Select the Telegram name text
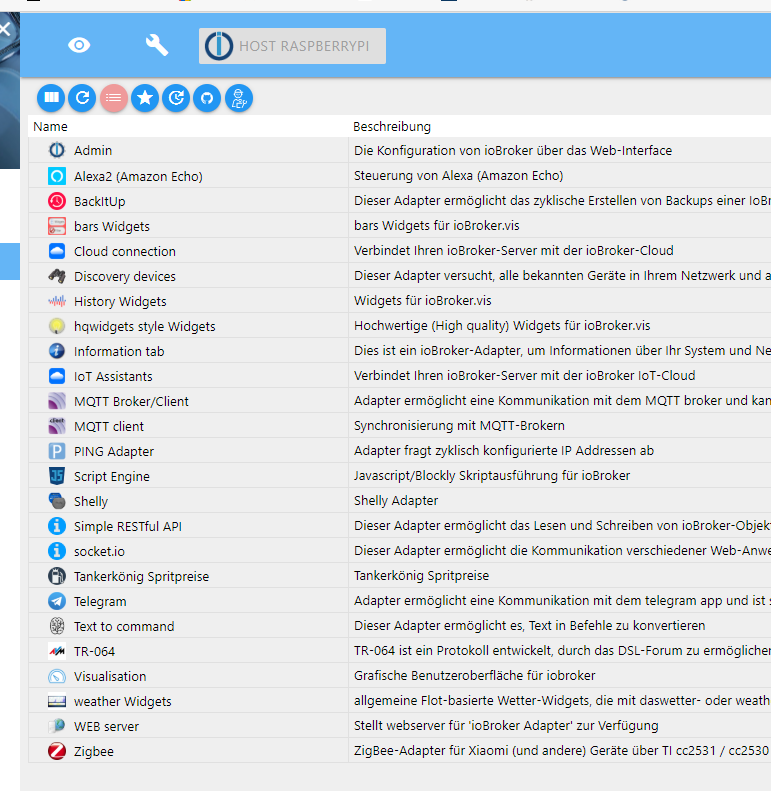The image size is (771, 791). [x=100, y=601]
